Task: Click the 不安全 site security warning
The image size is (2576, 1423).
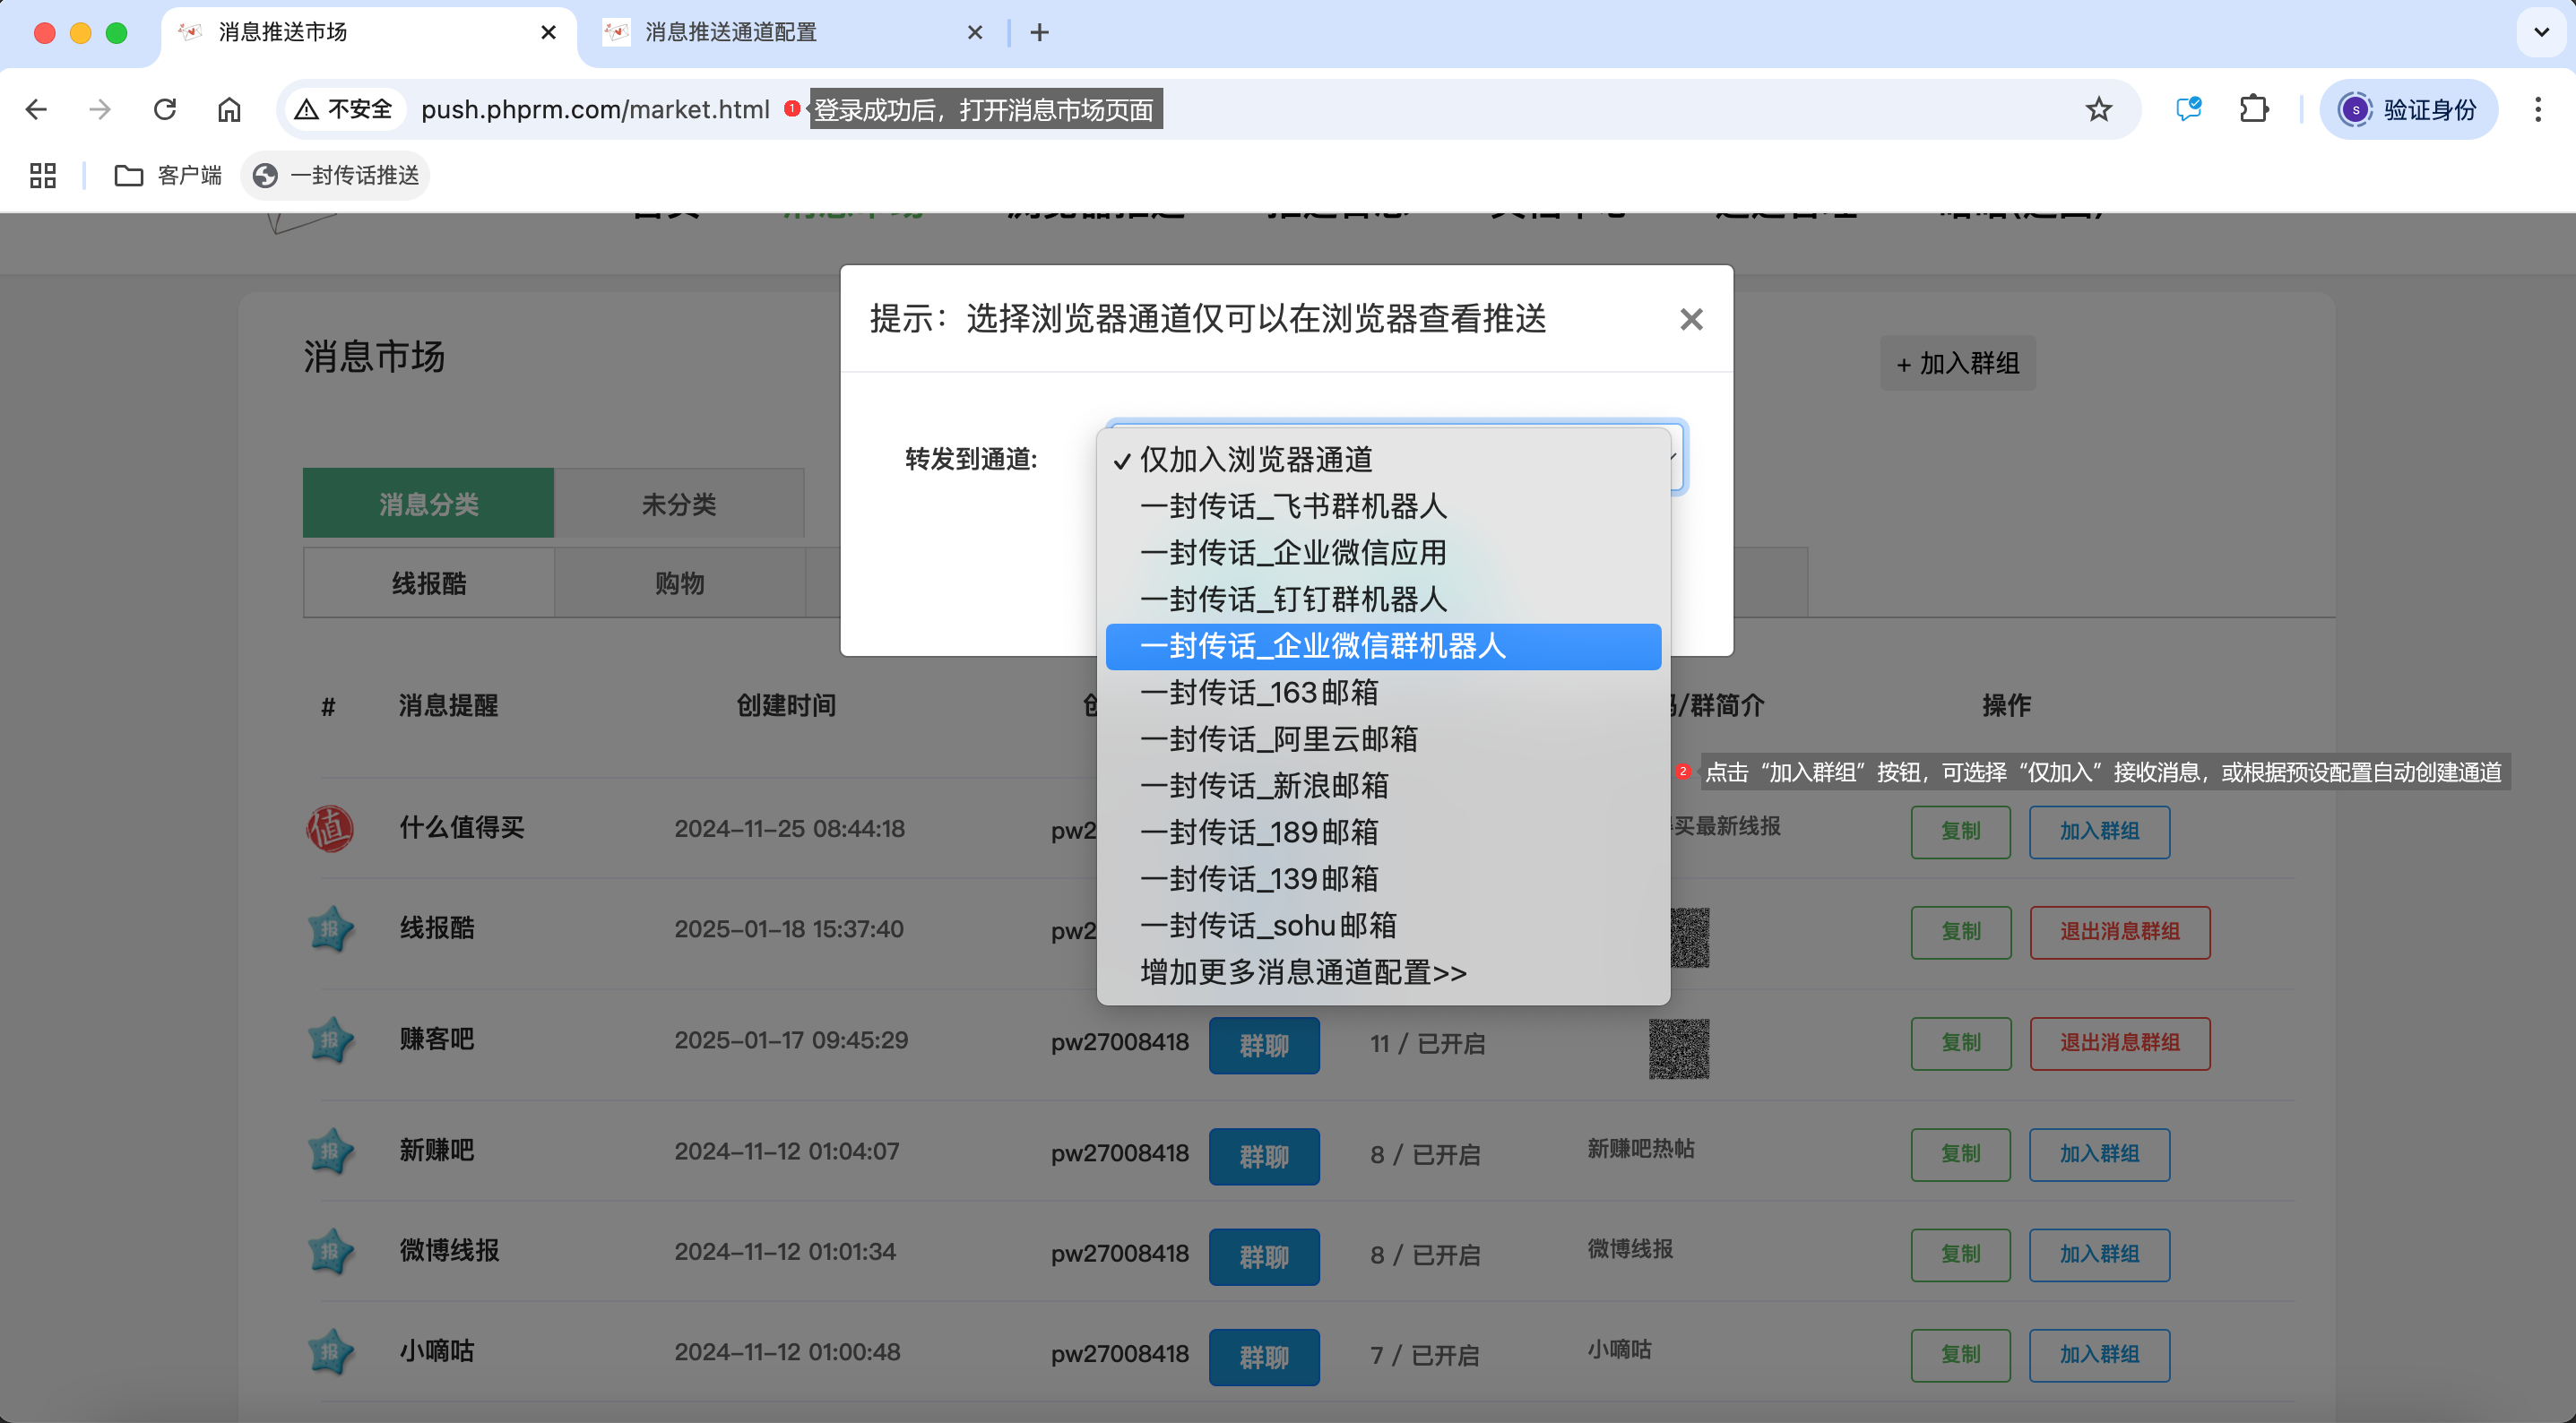Action: click(344, 109)
